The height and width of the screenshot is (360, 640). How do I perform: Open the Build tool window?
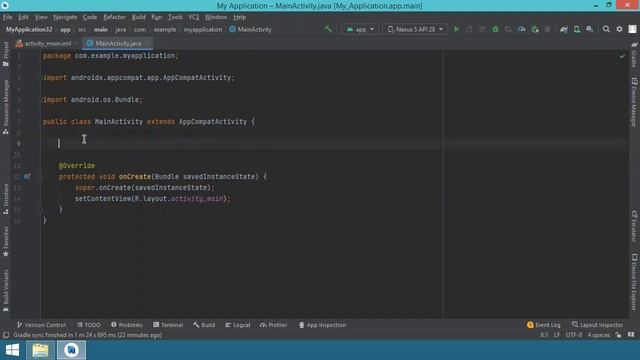point(204,325)
